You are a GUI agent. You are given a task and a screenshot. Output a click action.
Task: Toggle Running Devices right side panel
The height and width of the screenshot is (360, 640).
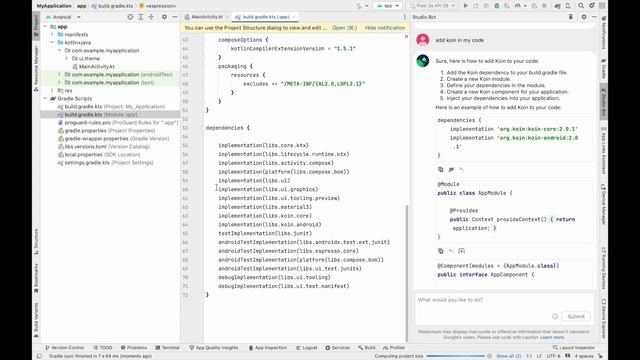(604, 268)
